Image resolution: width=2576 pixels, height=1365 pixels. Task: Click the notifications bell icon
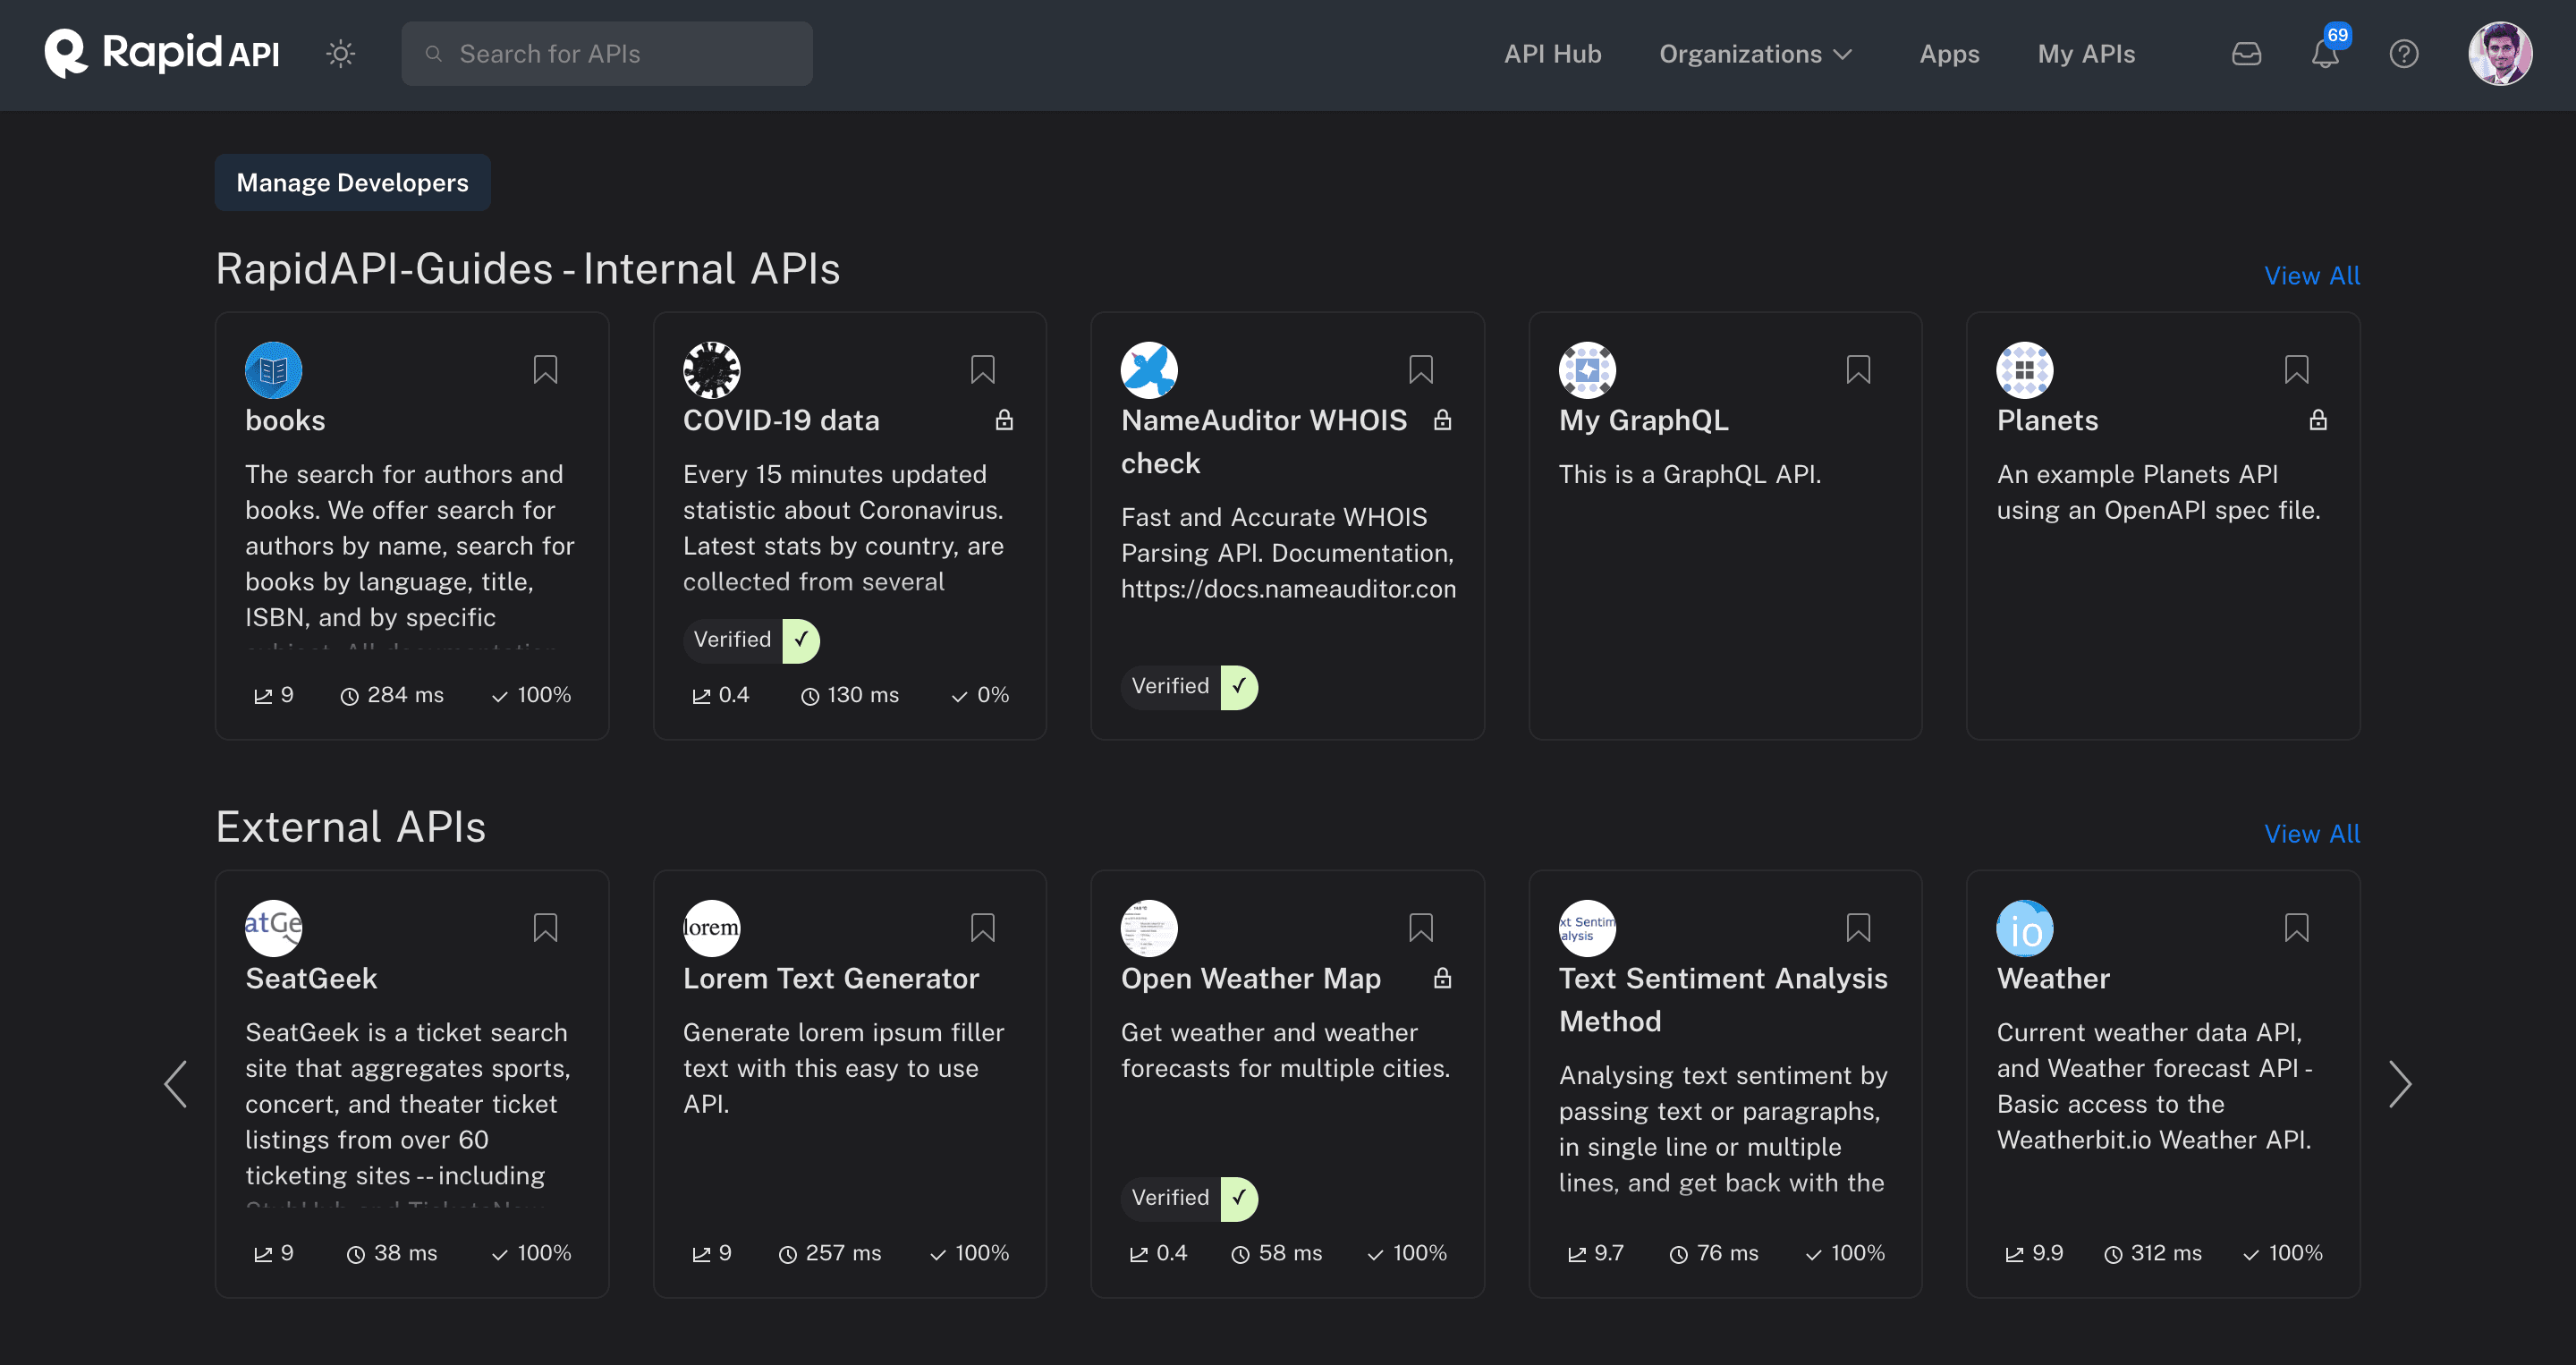point(2324,53)
